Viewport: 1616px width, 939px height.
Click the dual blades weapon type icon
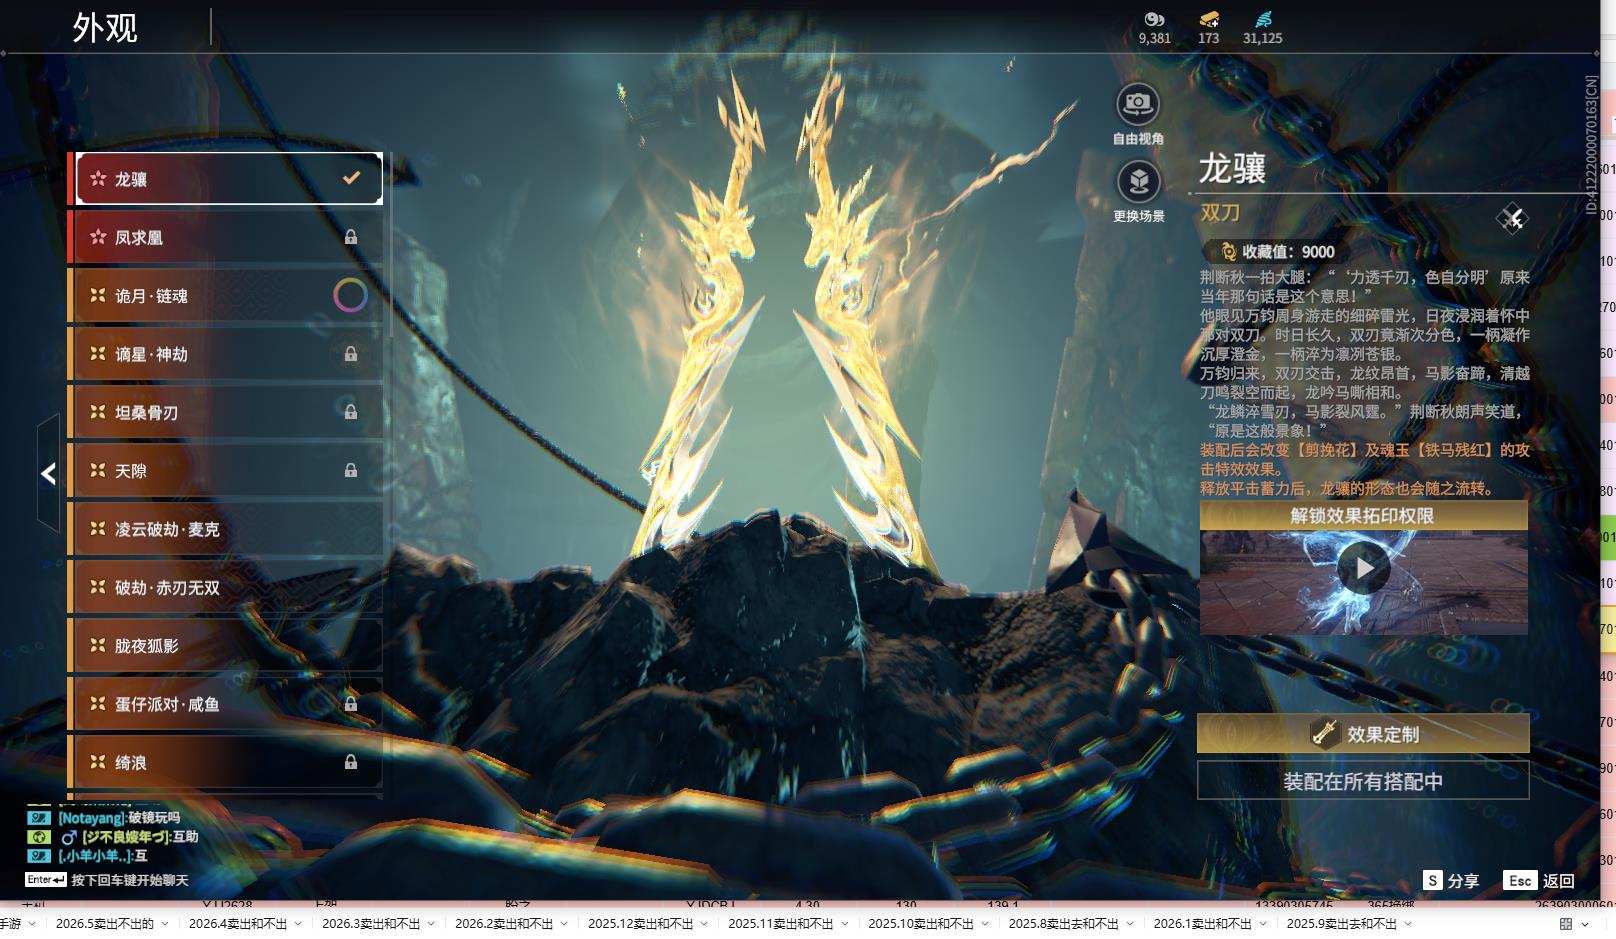tap(1512, 218)
